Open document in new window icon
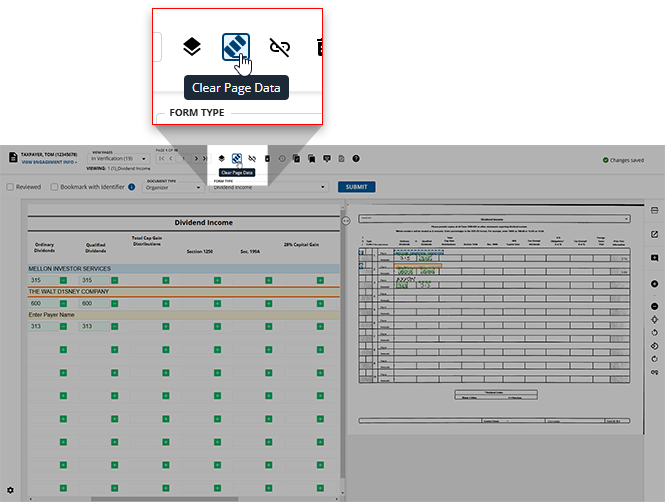The width and height of the screenshot is (665, 502). tap(653, 235)
